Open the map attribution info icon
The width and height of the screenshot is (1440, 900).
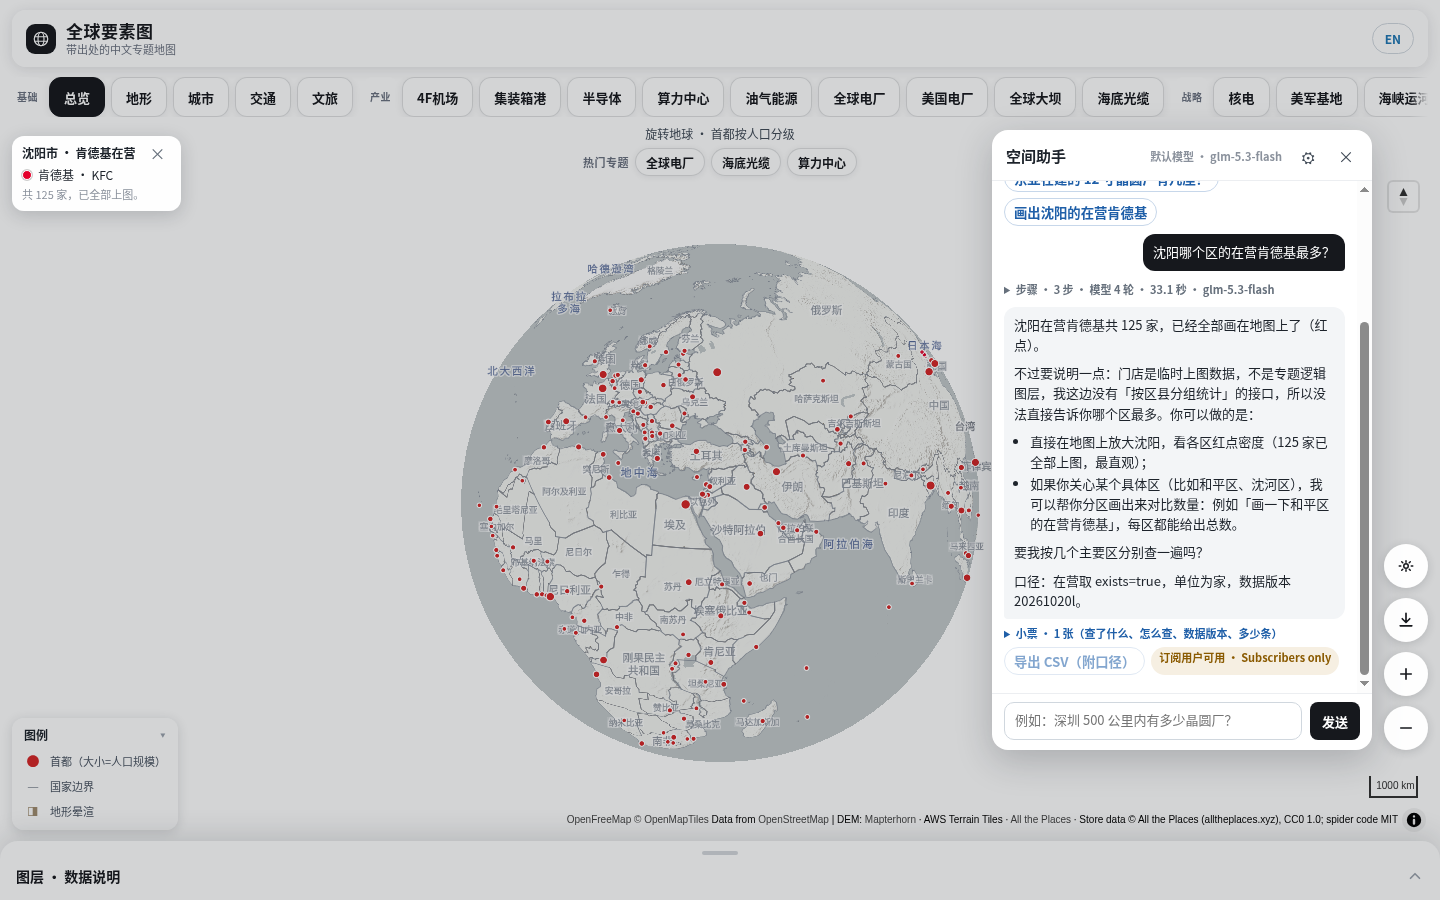(1414, 820)
